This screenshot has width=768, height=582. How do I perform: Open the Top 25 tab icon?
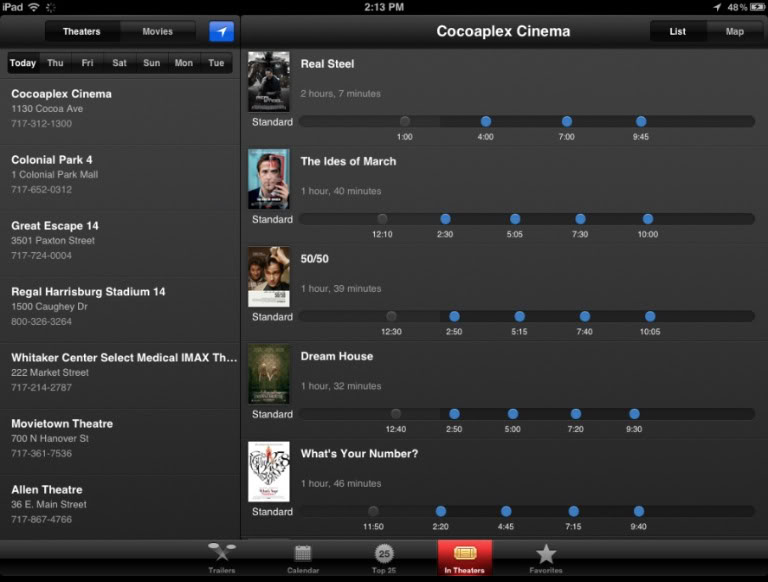[384, 554]
